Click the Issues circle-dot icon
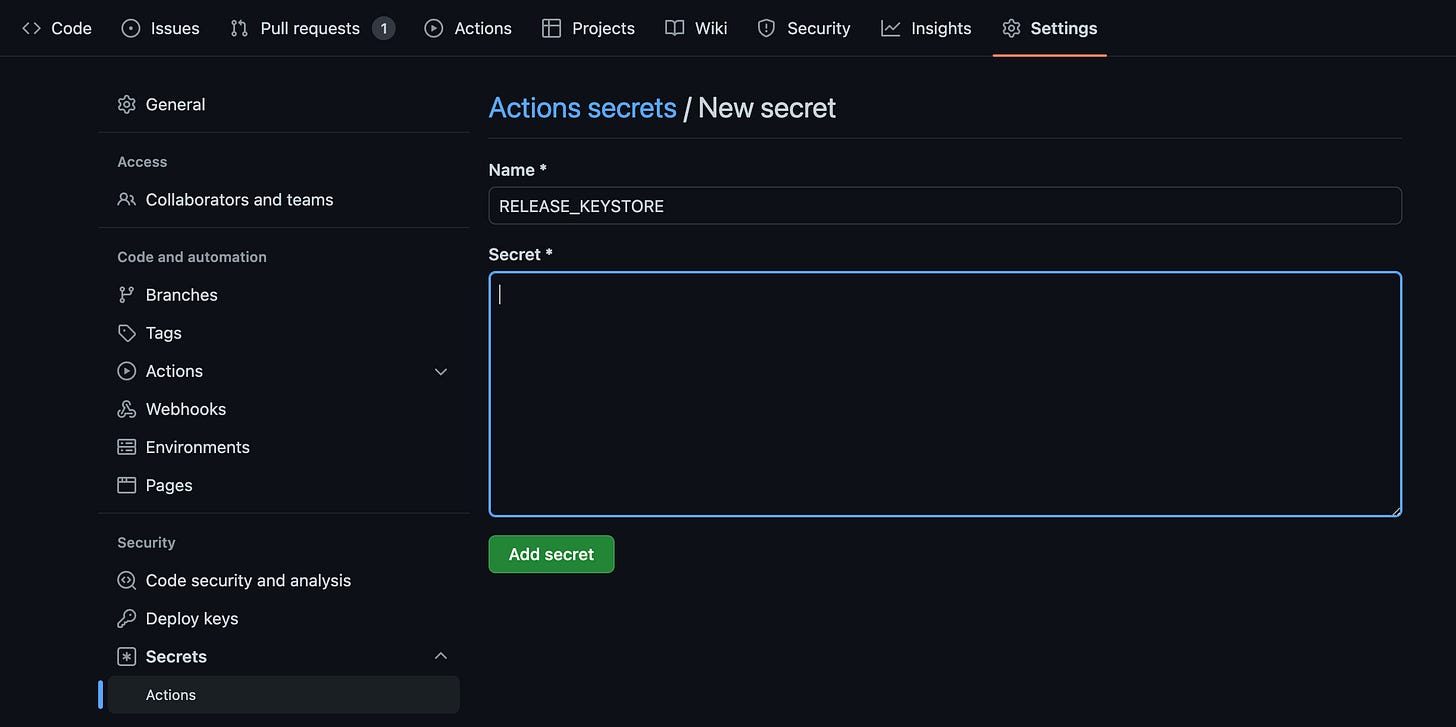Screen dimensions: 1456x727 131,28
